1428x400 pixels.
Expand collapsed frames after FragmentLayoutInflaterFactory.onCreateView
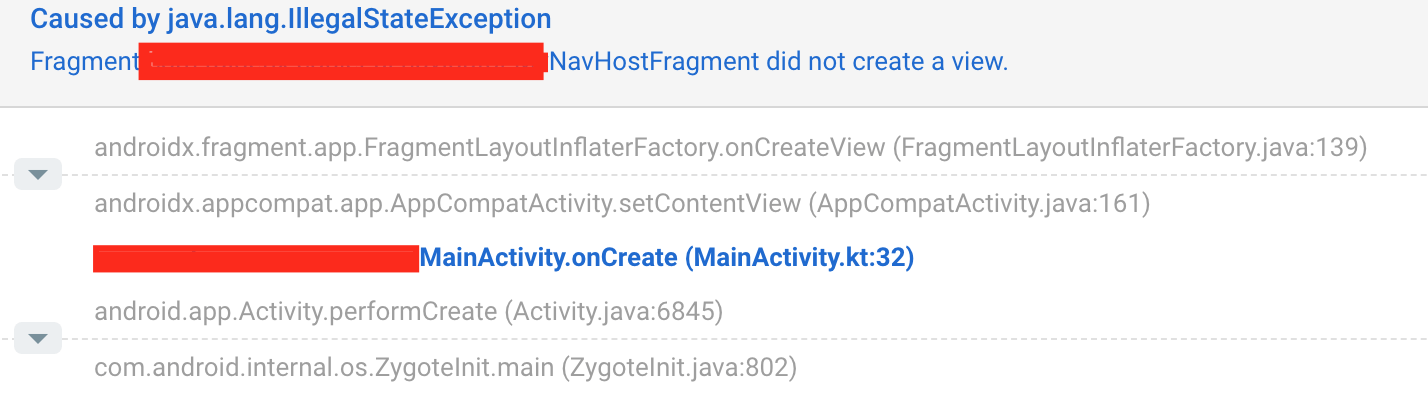coord(38,175)
